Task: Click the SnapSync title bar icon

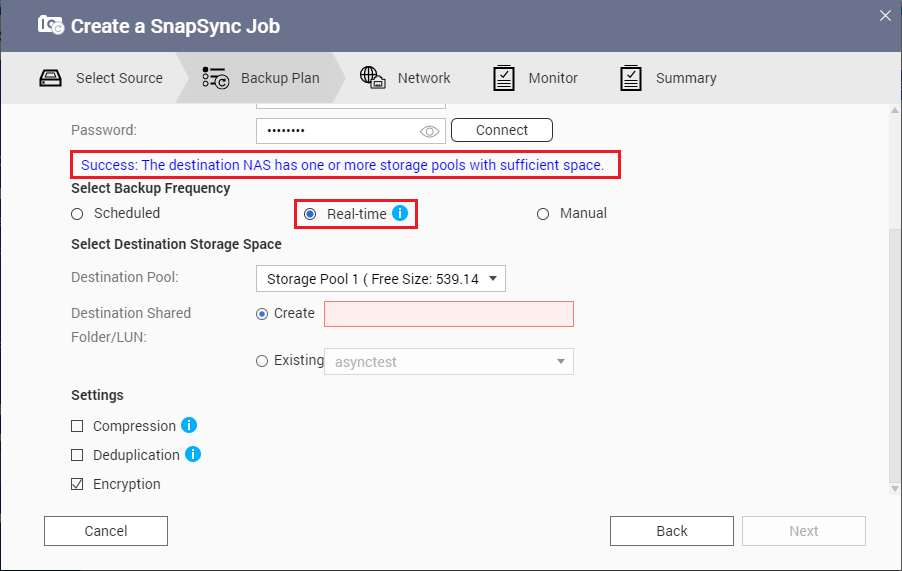Action: click(x=51, y=25)
